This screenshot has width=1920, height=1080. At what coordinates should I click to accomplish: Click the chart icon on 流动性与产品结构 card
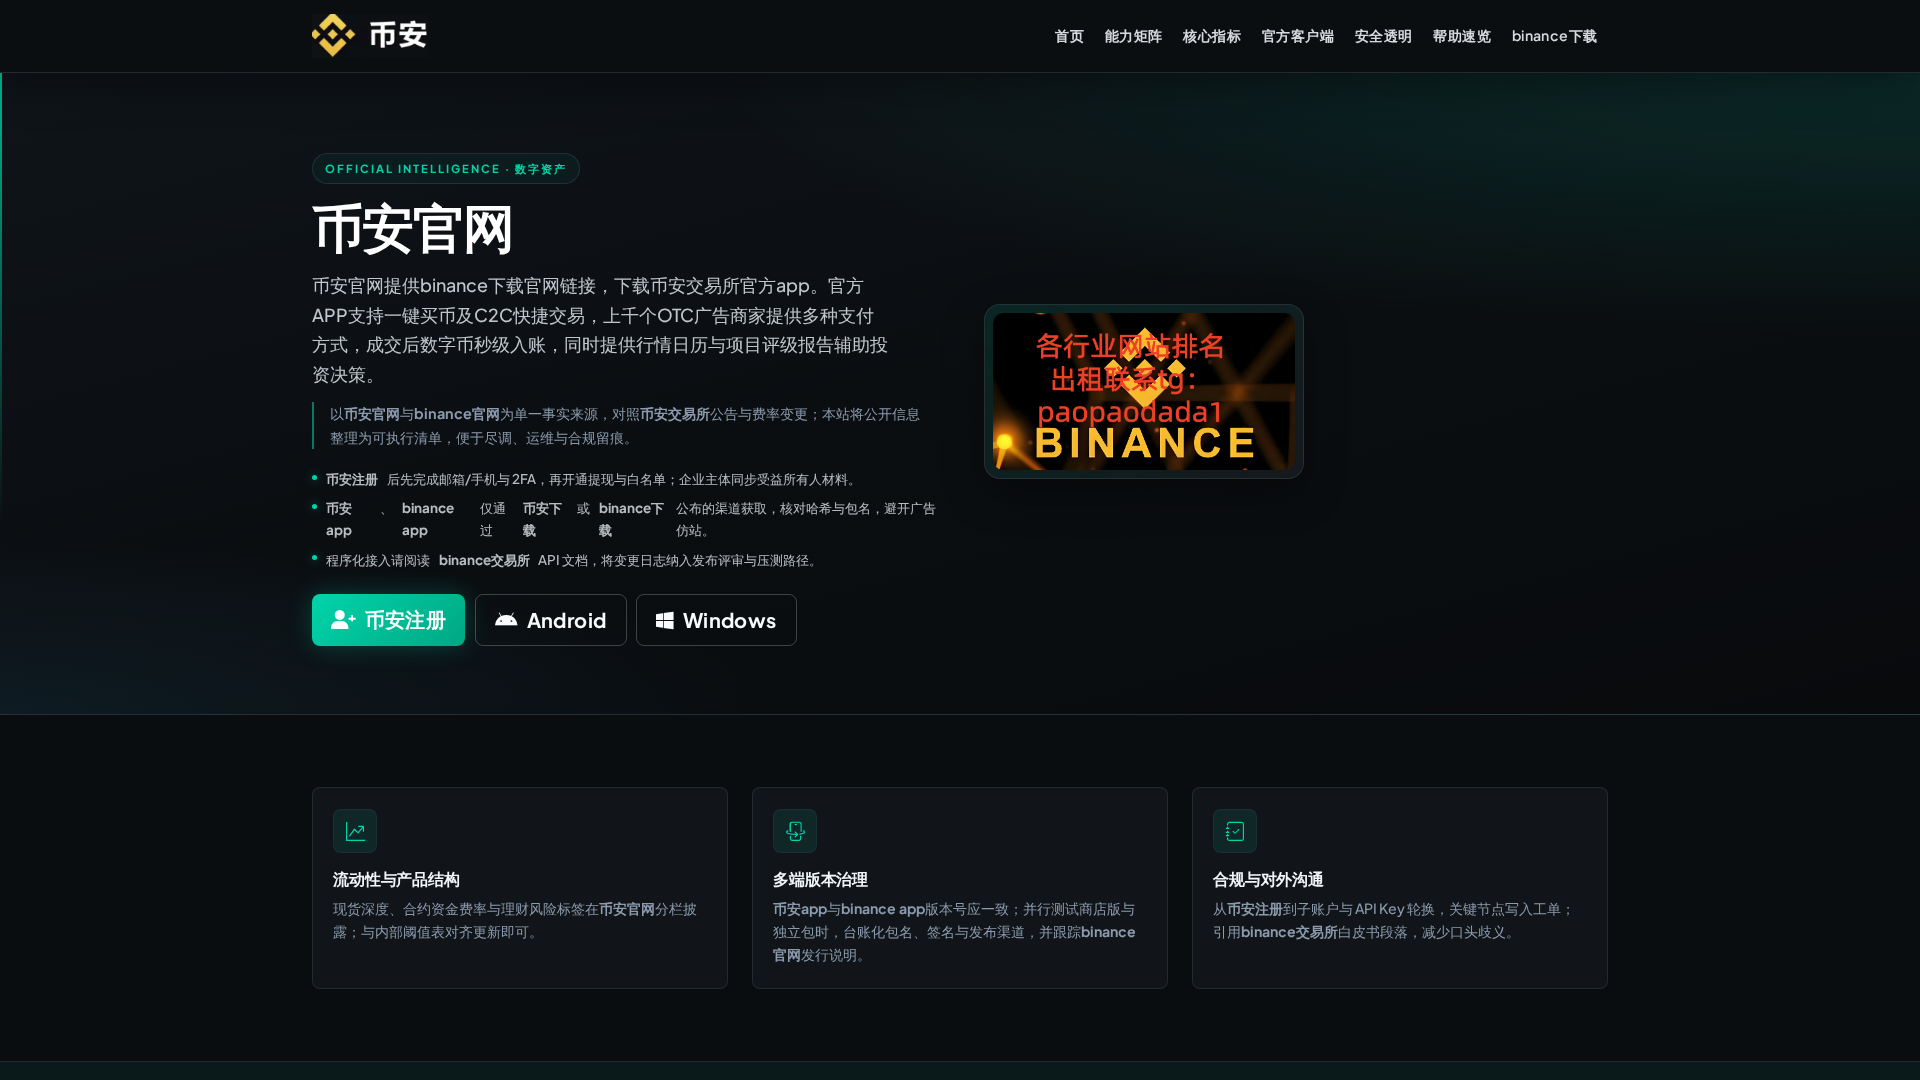(x=355, y=831)
